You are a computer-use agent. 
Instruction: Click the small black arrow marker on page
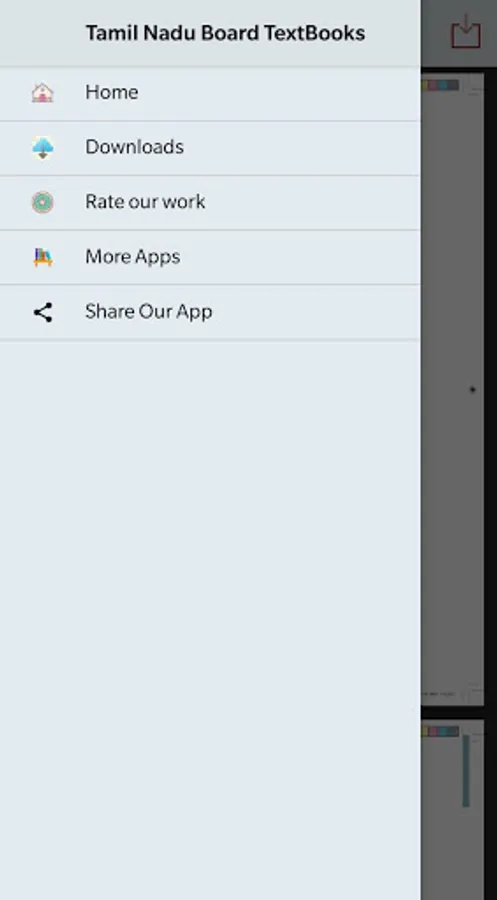point(472,389)
